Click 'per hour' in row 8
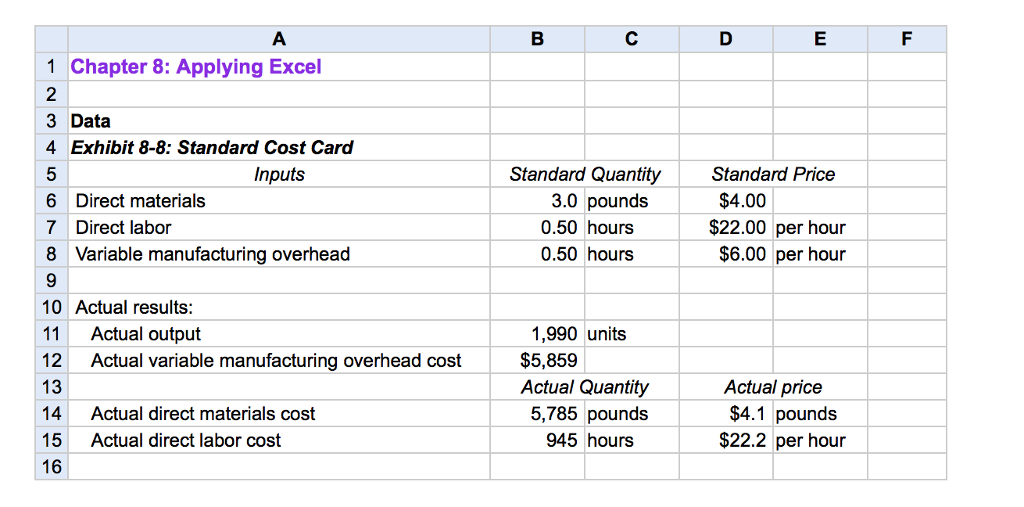1024x507 pixels. 820,254
